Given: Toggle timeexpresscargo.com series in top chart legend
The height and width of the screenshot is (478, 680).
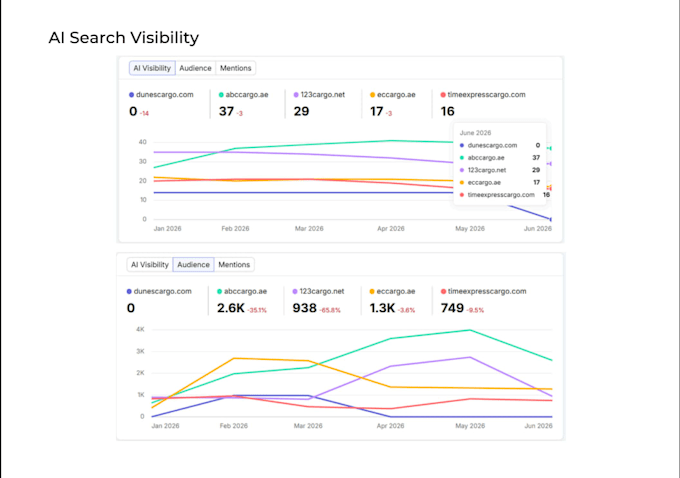Looking at the screenshot, I should point(483,95).
